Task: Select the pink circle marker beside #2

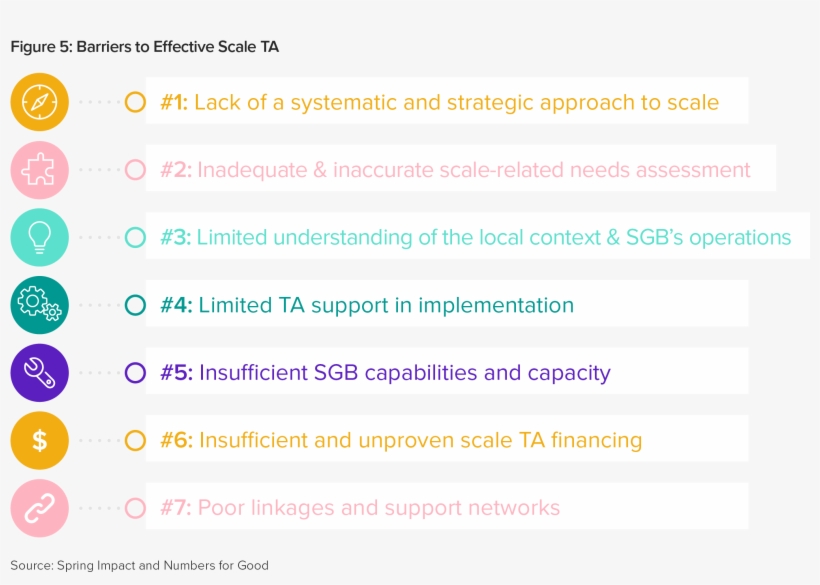Action: coord(135,170)
